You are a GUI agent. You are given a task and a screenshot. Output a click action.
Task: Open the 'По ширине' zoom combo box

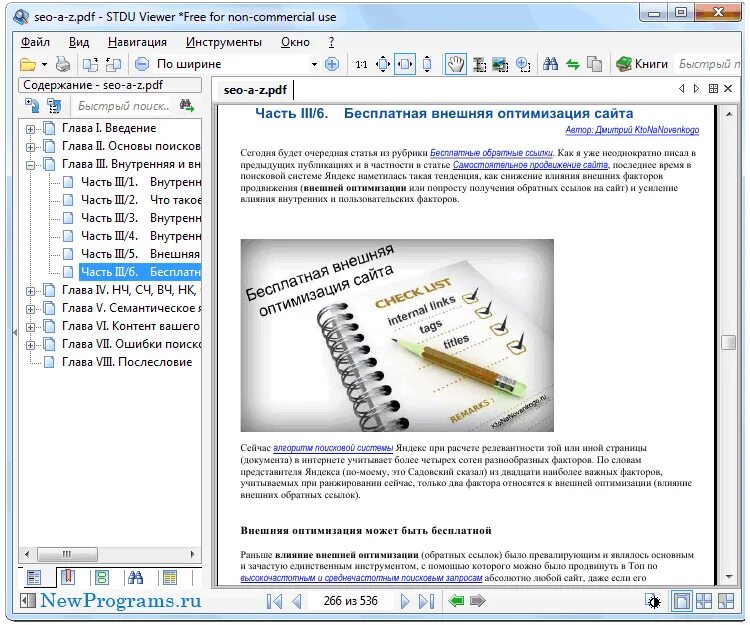click(237, 64)
